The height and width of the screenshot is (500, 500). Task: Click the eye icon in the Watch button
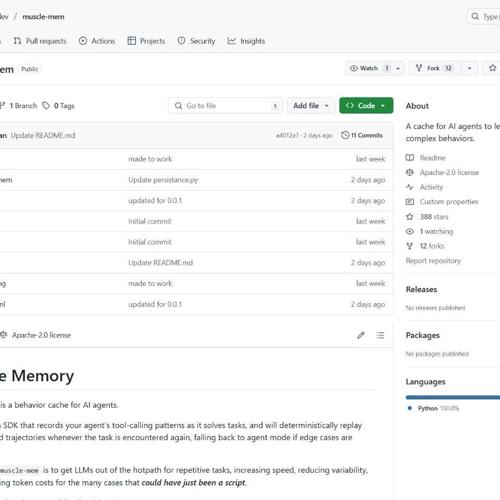354,68
